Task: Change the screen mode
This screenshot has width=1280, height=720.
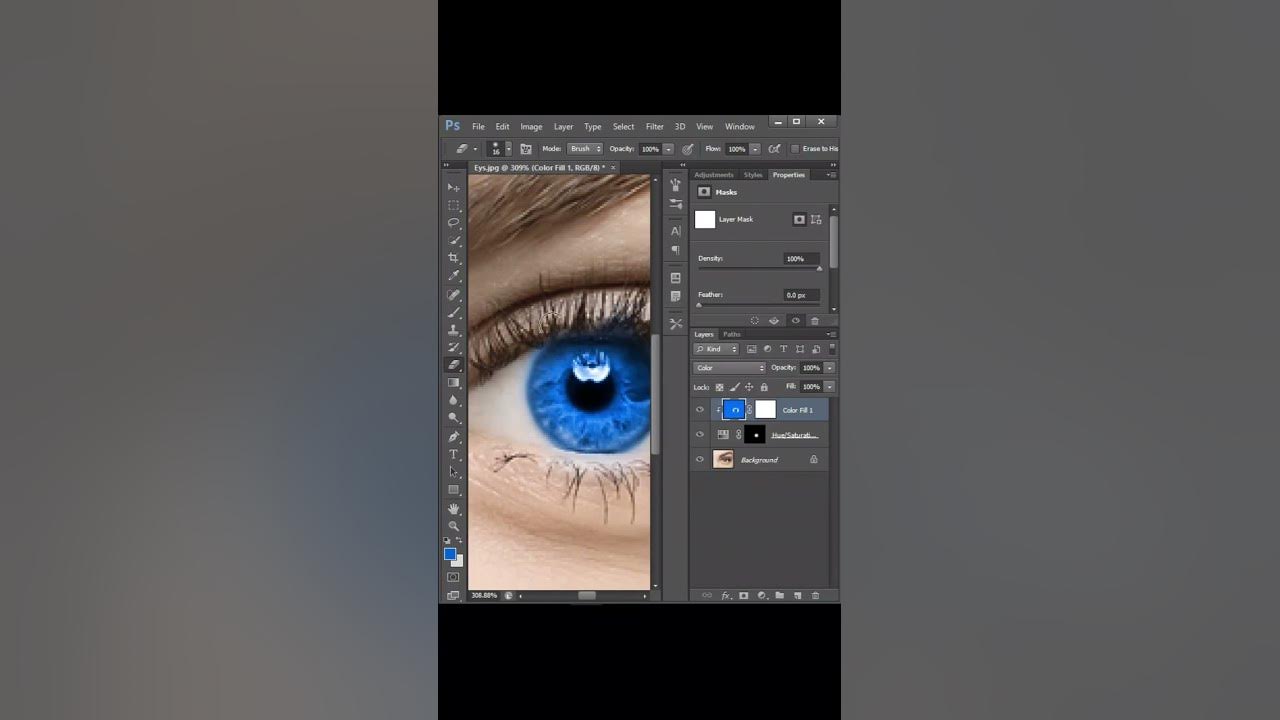Action: (453, 595)
